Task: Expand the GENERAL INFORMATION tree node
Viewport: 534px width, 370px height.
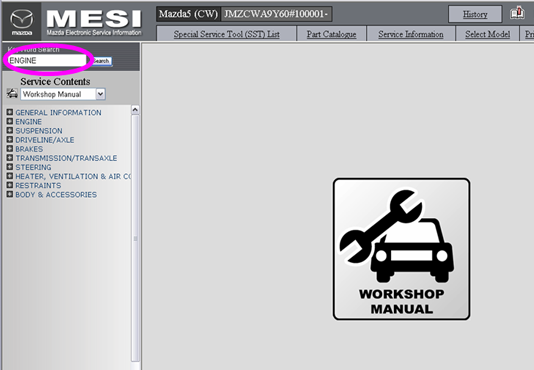Action: click(x=10, y=112)
